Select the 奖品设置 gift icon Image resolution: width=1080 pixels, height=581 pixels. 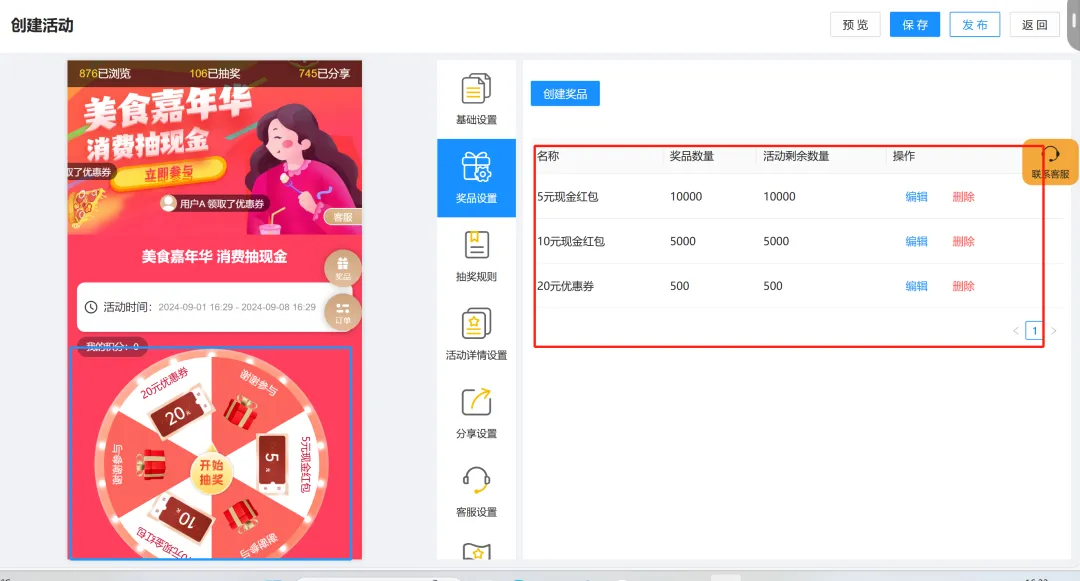476,167
